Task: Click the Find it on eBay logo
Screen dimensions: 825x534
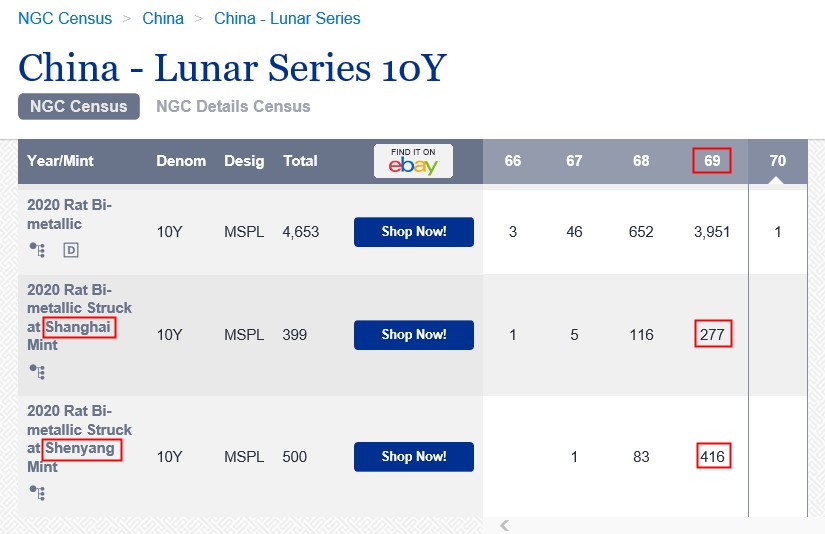Action: tap(413, 161)
